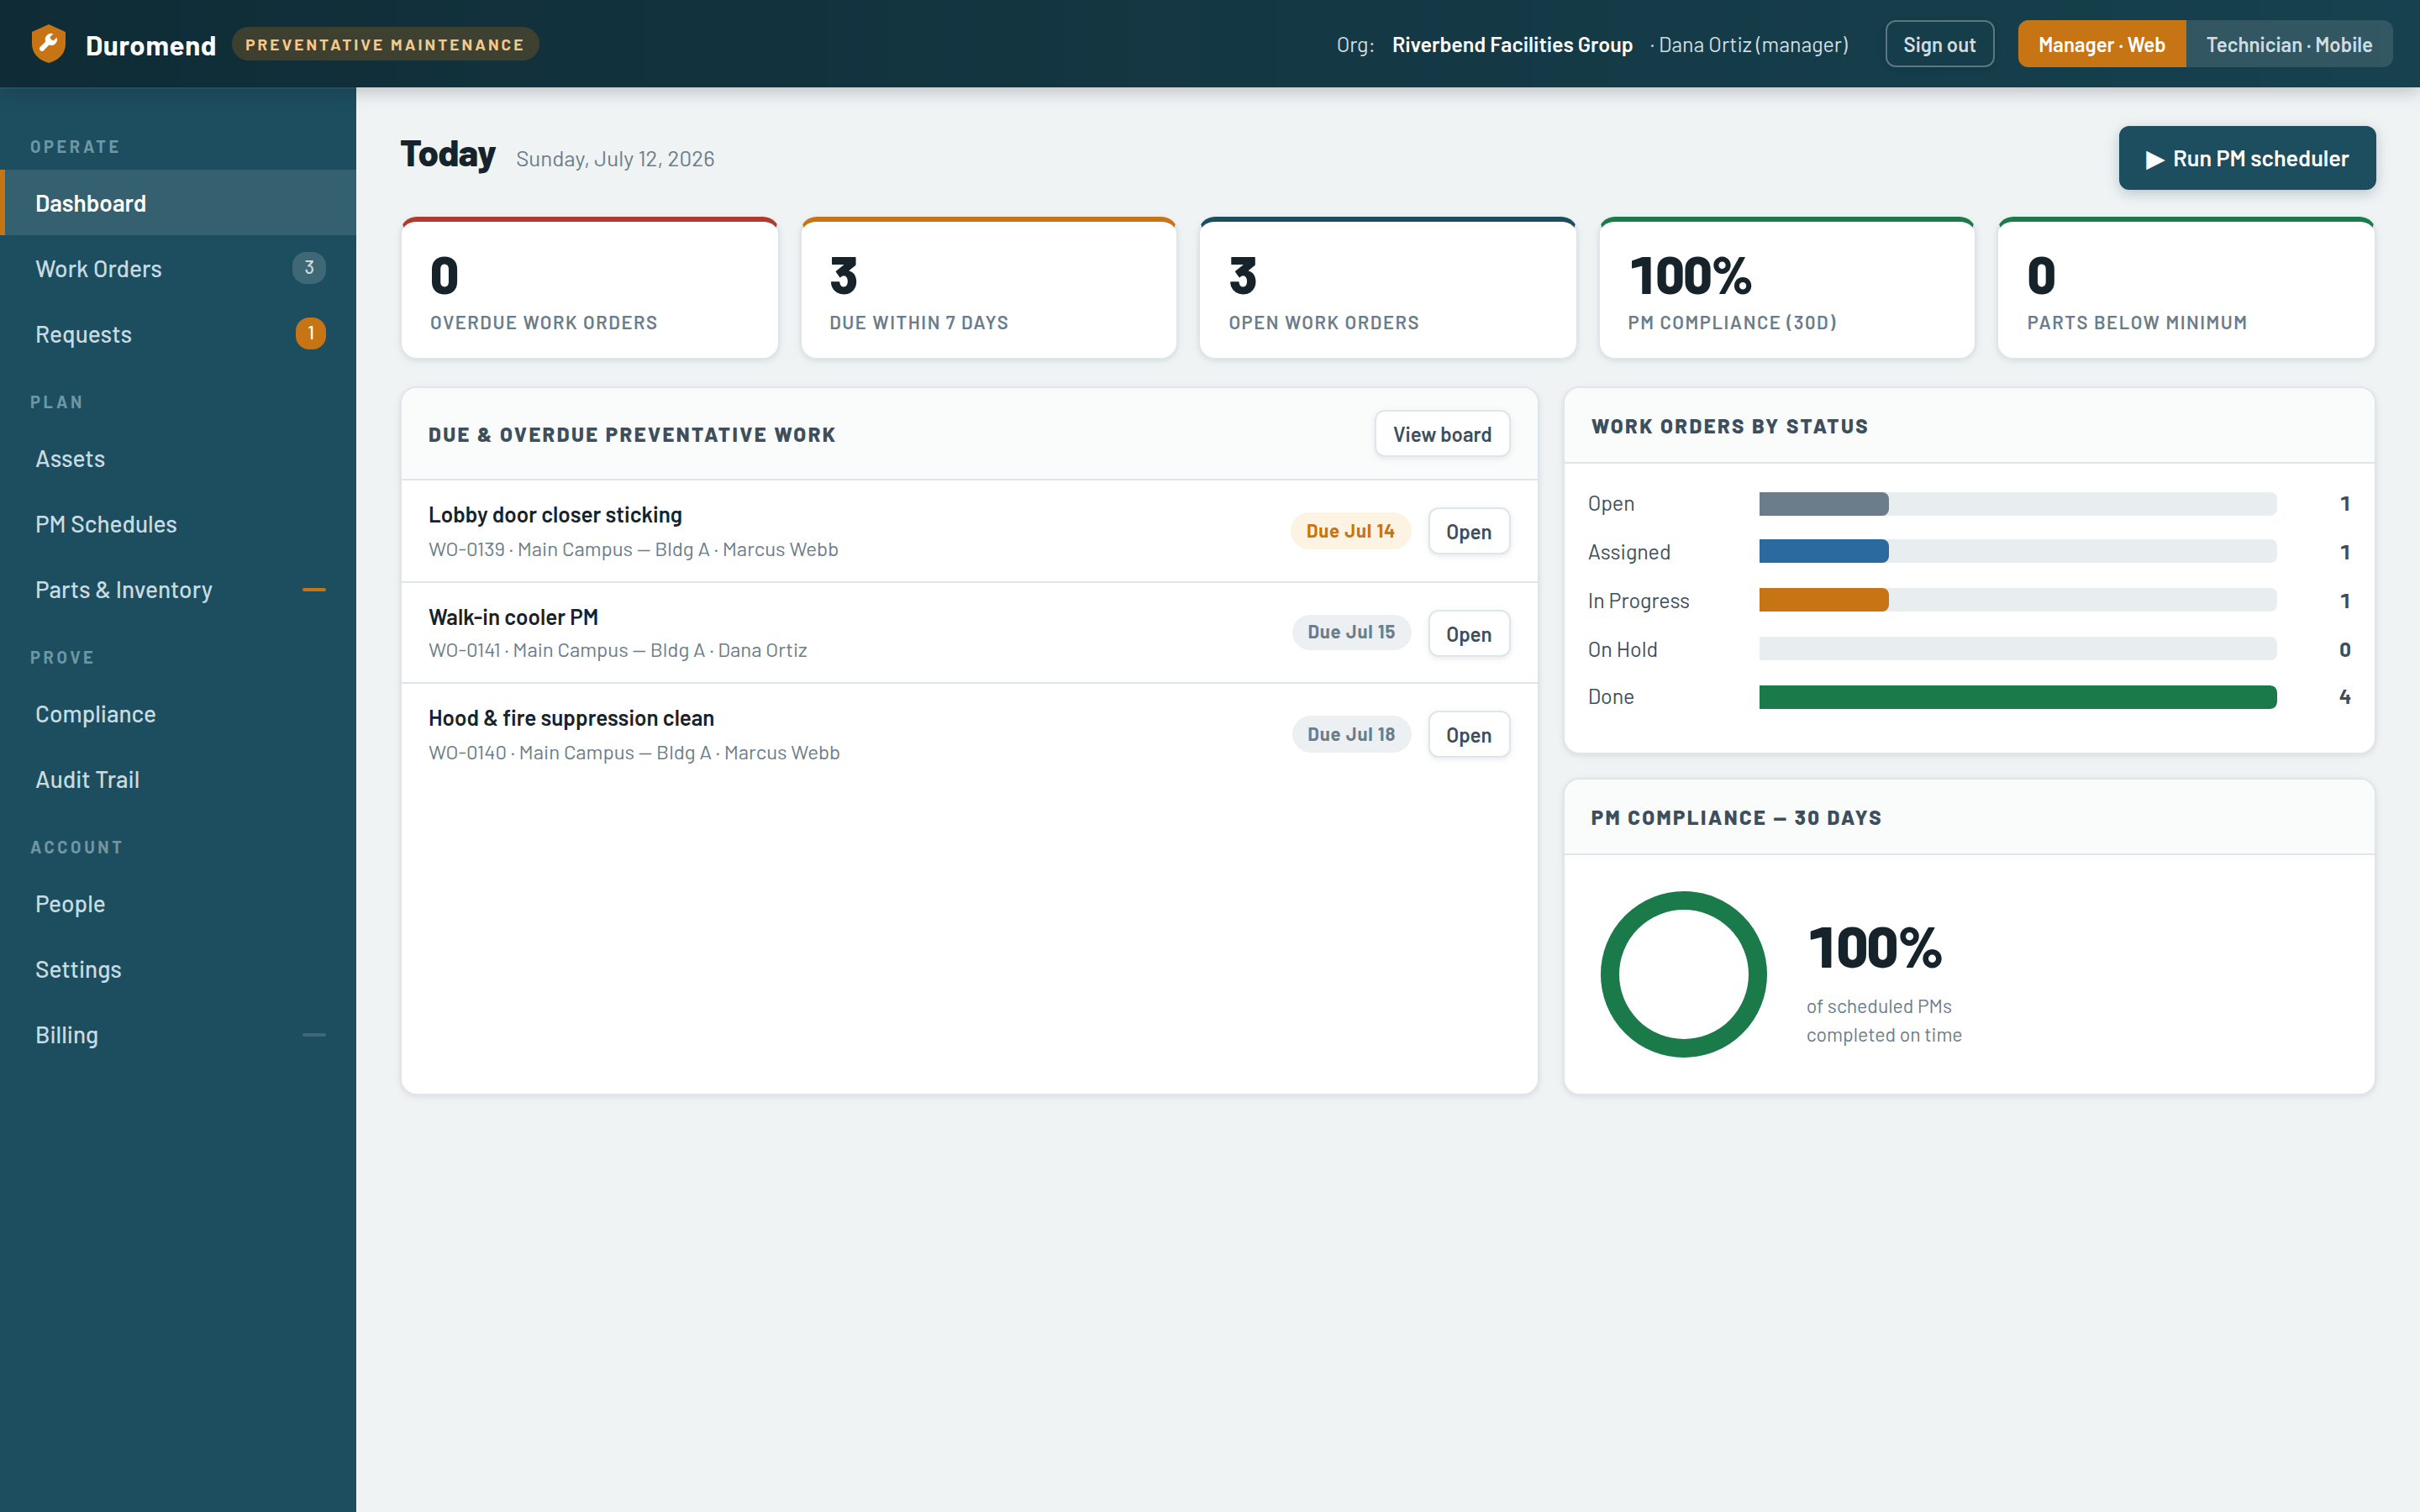Click the Parts & Inventory dash indicator
The height and width of the screenshot is (1512, 2420).
314,590
